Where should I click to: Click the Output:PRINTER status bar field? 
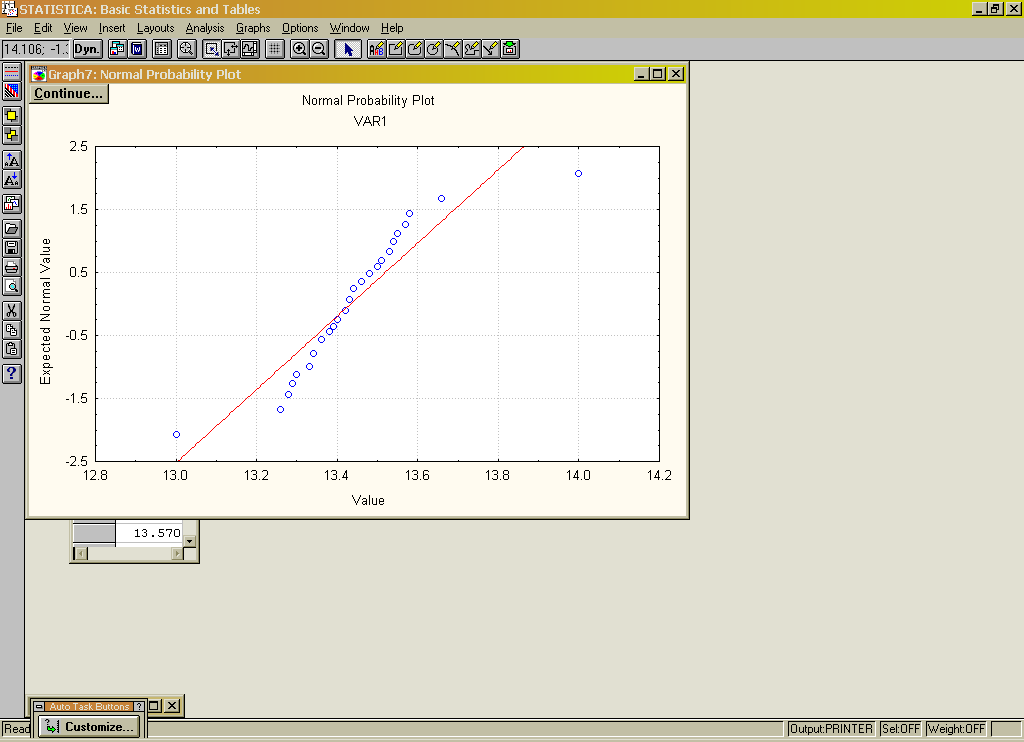[831, 728]
